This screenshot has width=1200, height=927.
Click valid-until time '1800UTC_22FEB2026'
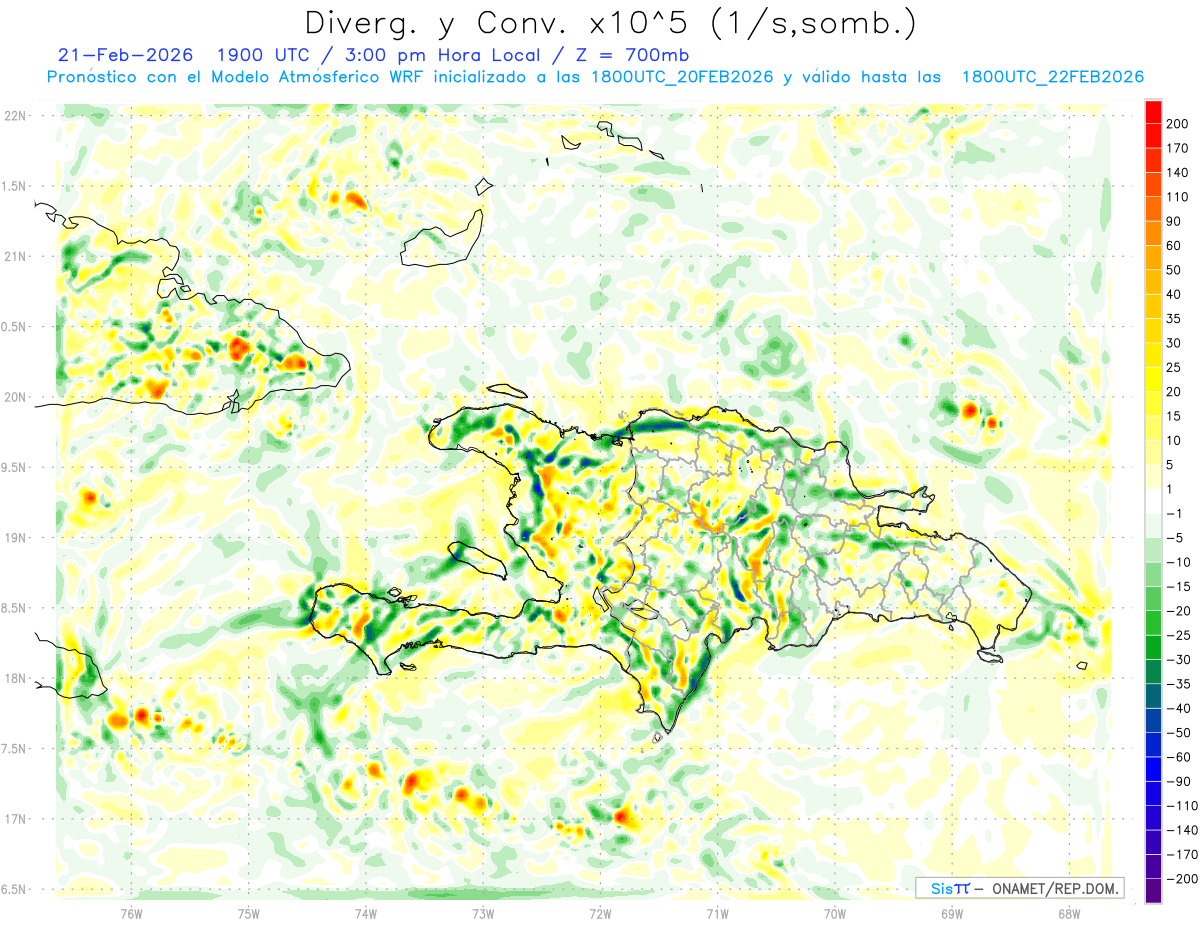tap(1053, 77)
